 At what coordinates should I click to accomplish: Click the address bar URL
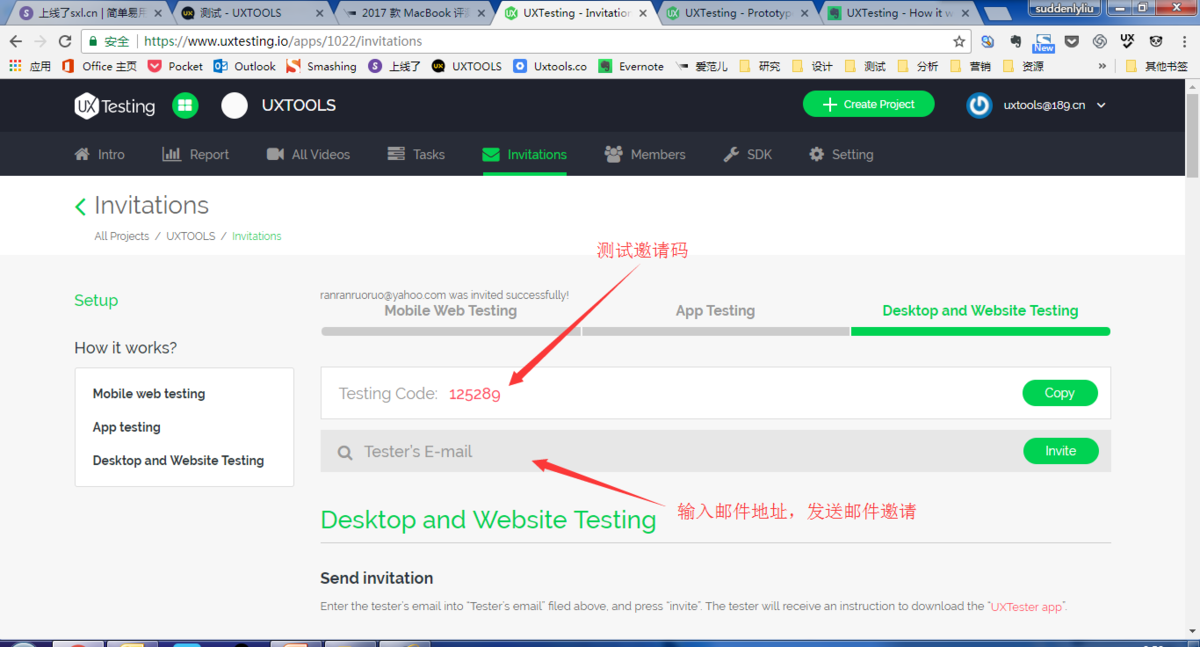click(283, 41)
